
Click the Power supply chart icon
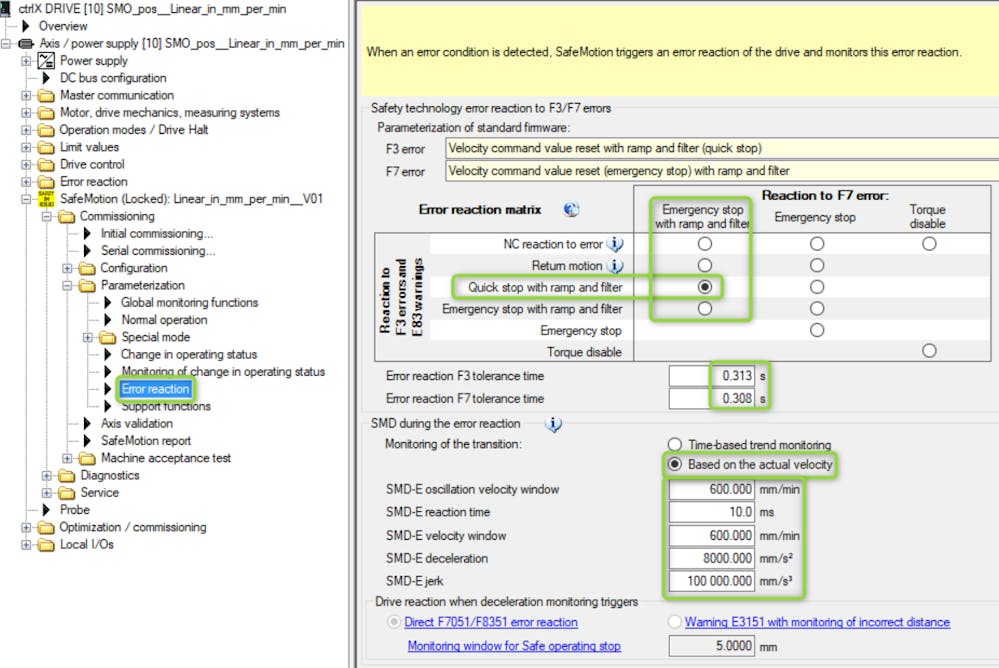[x=46, y=61]
